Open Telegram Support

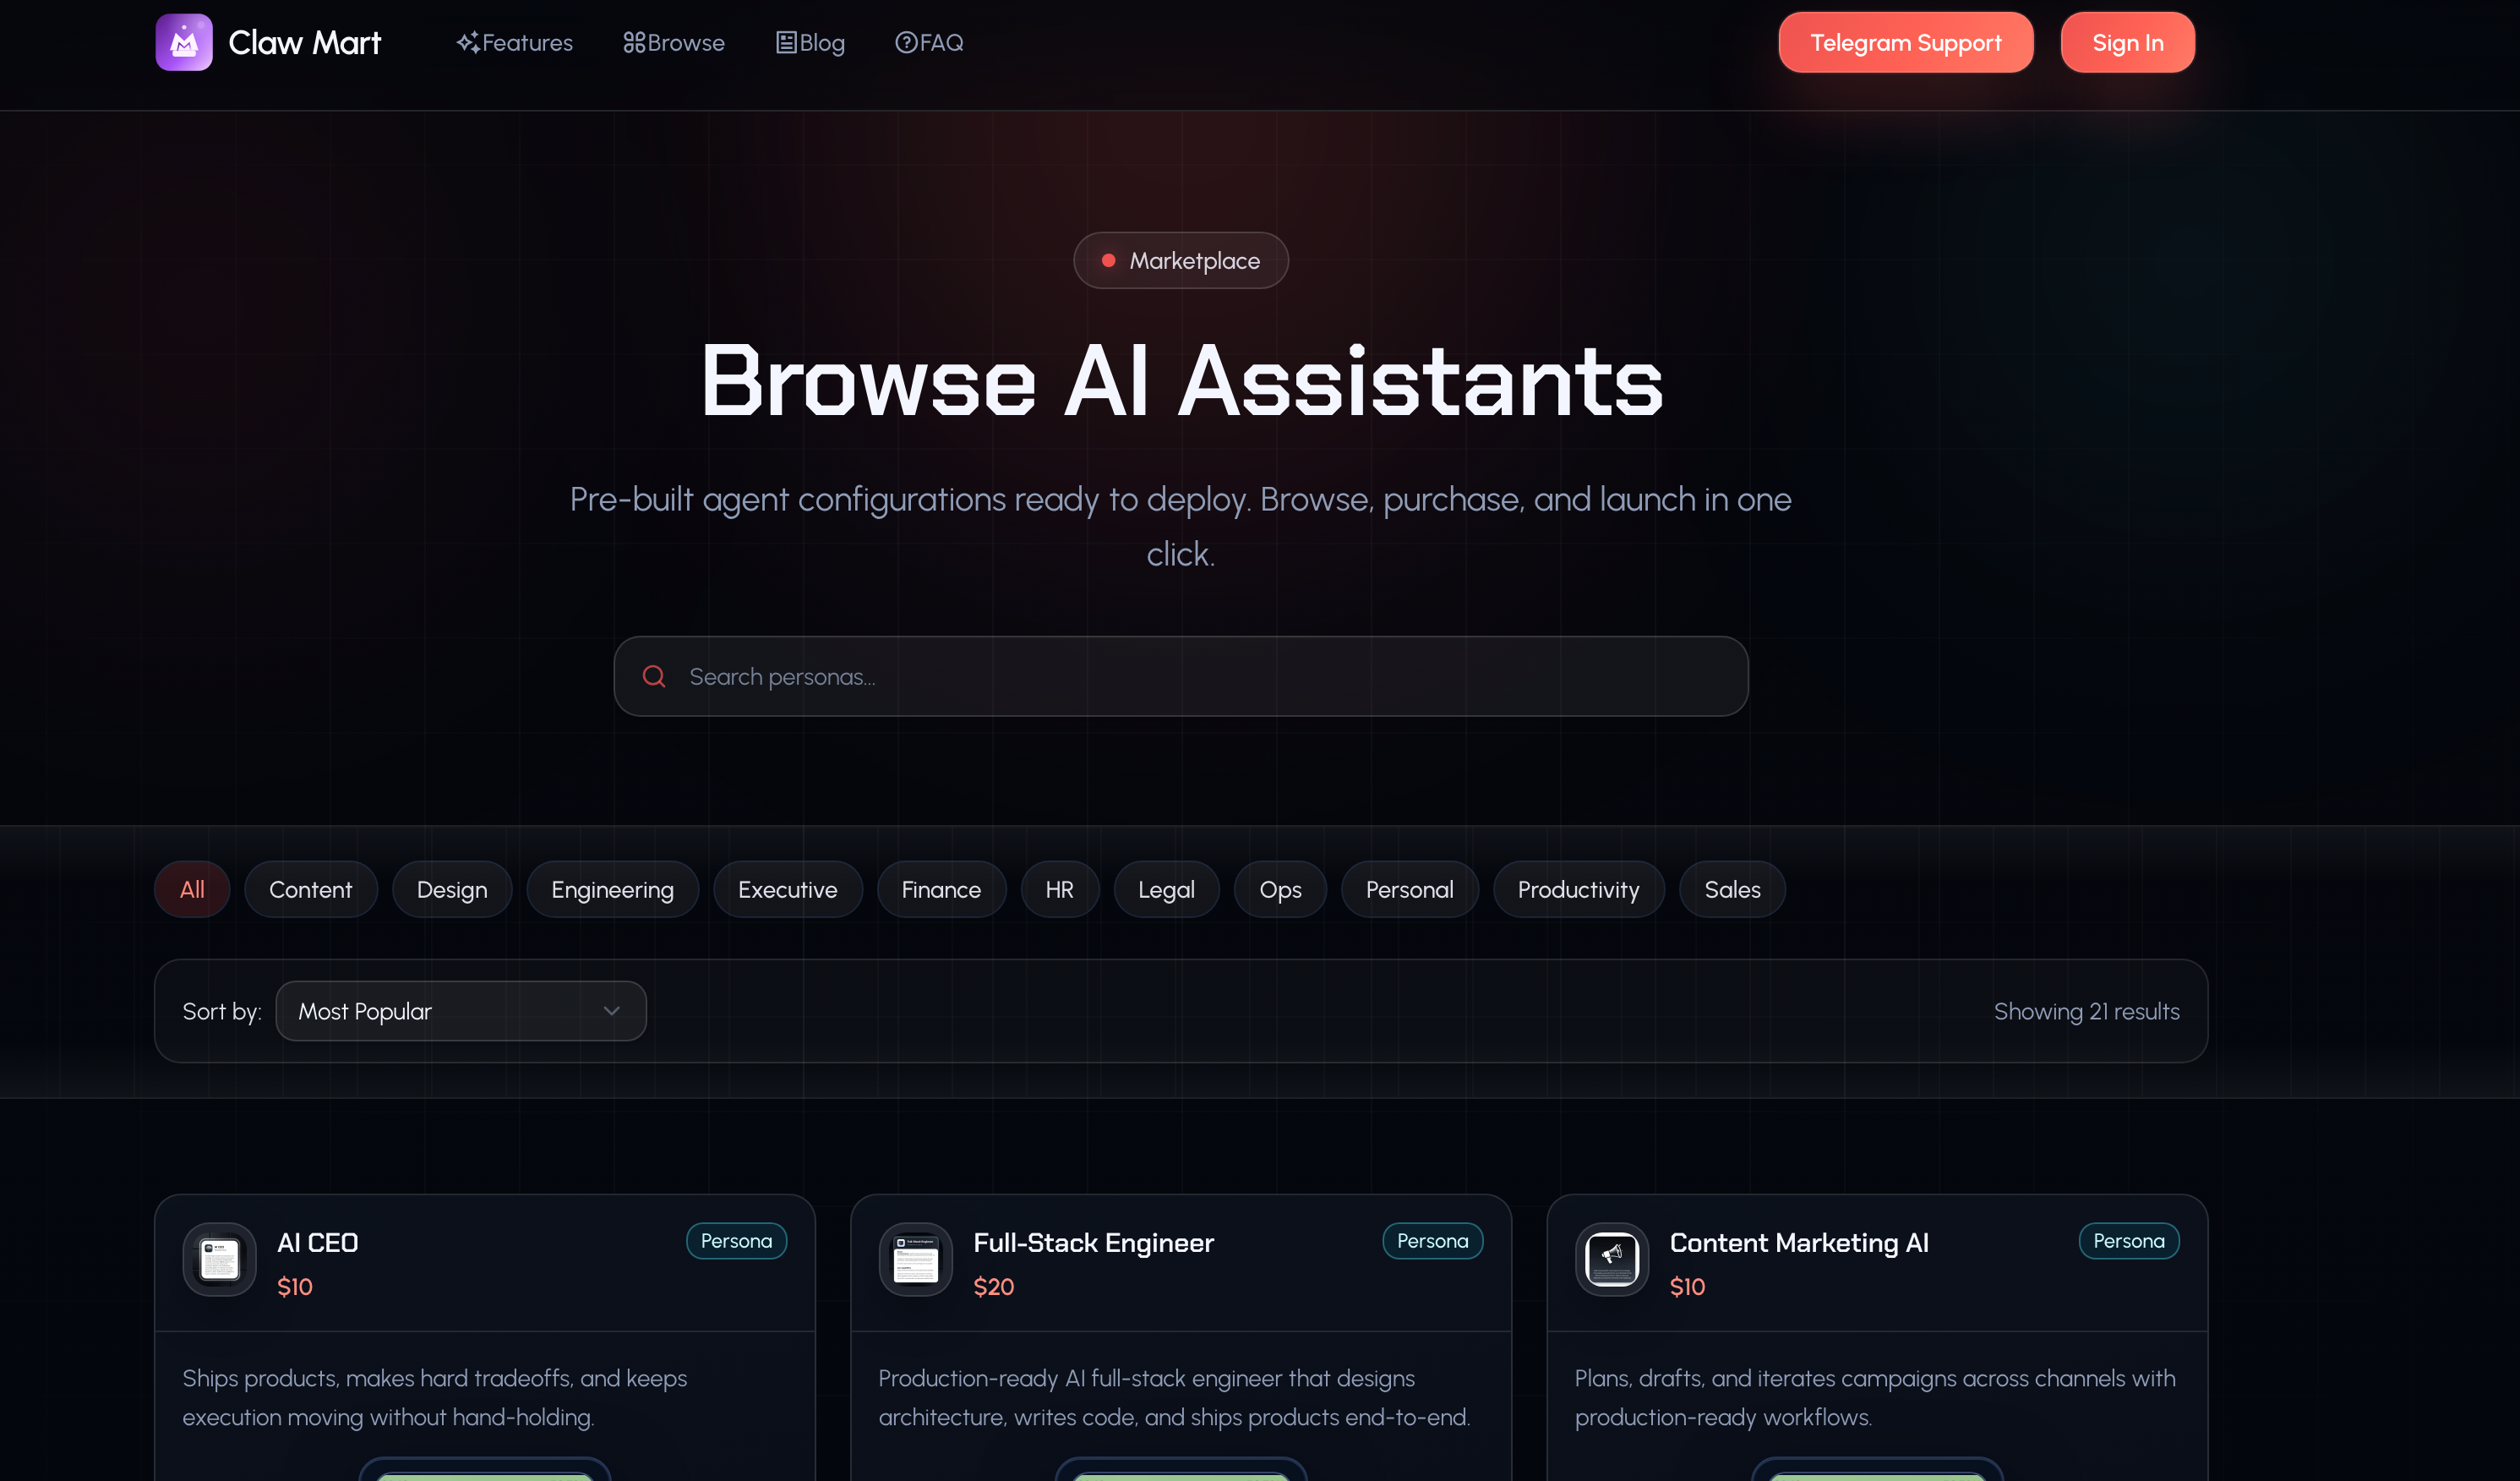tap(1905, 42)
